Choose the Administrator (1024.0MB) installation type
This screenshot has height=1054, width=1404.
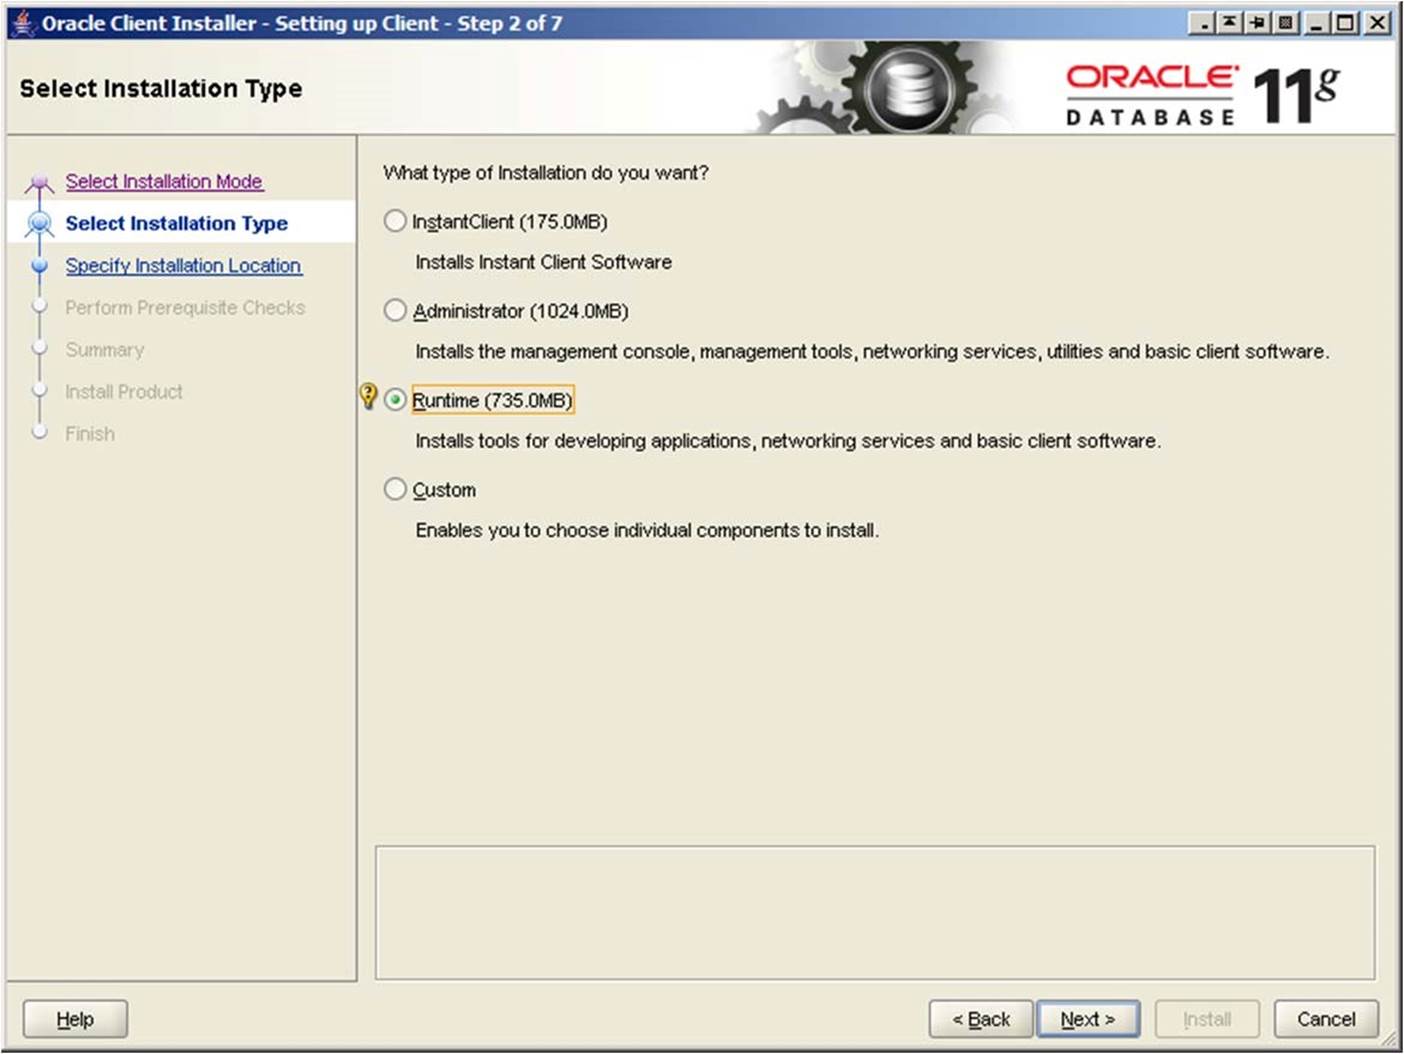(396, 311)
